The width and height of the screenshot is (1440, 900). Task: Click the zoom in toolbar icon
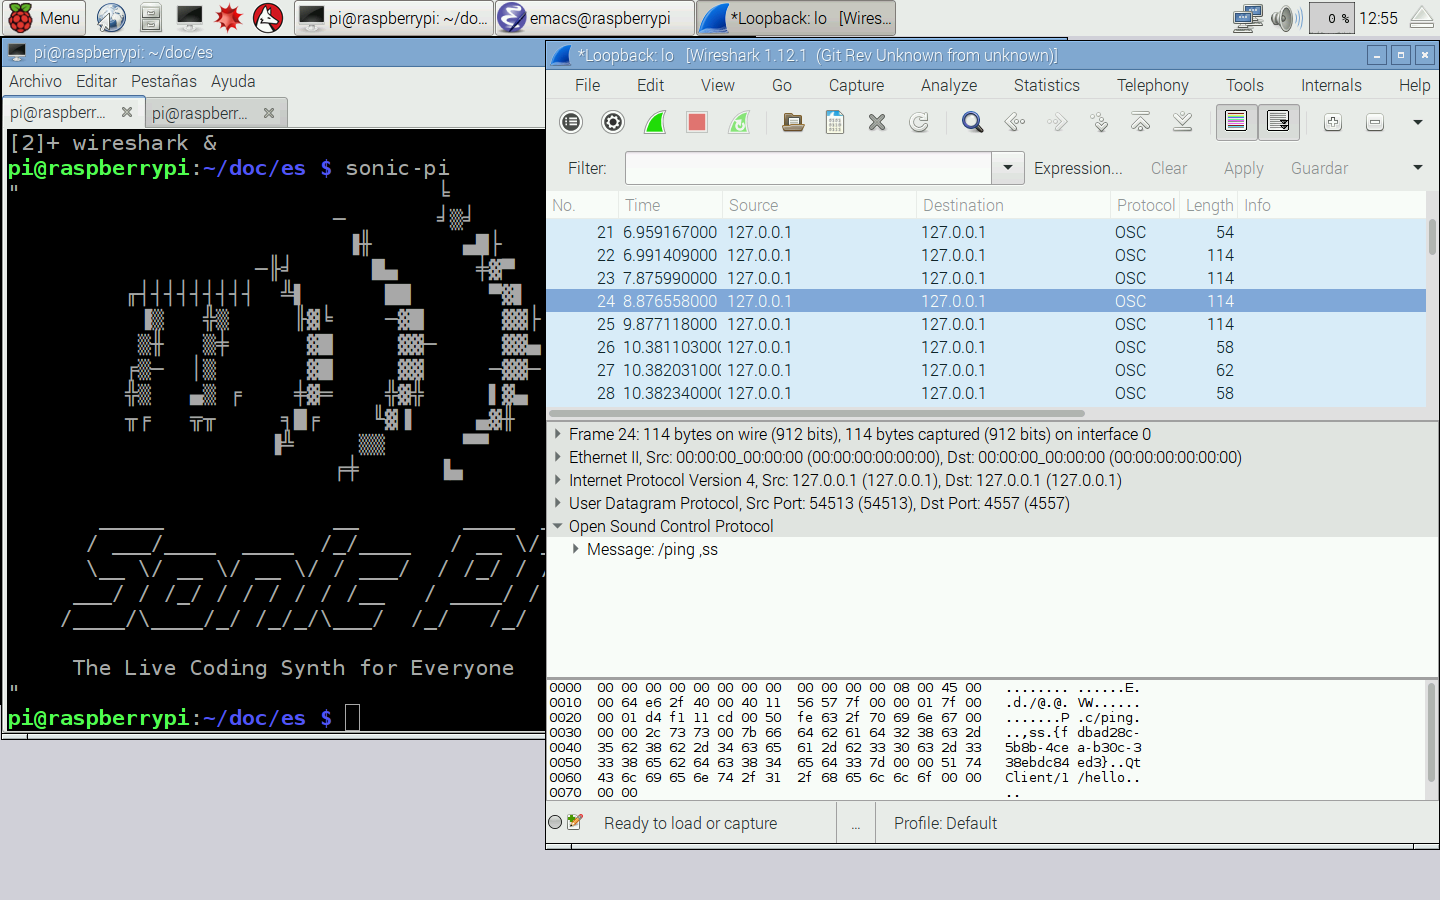coord(1333,122)
